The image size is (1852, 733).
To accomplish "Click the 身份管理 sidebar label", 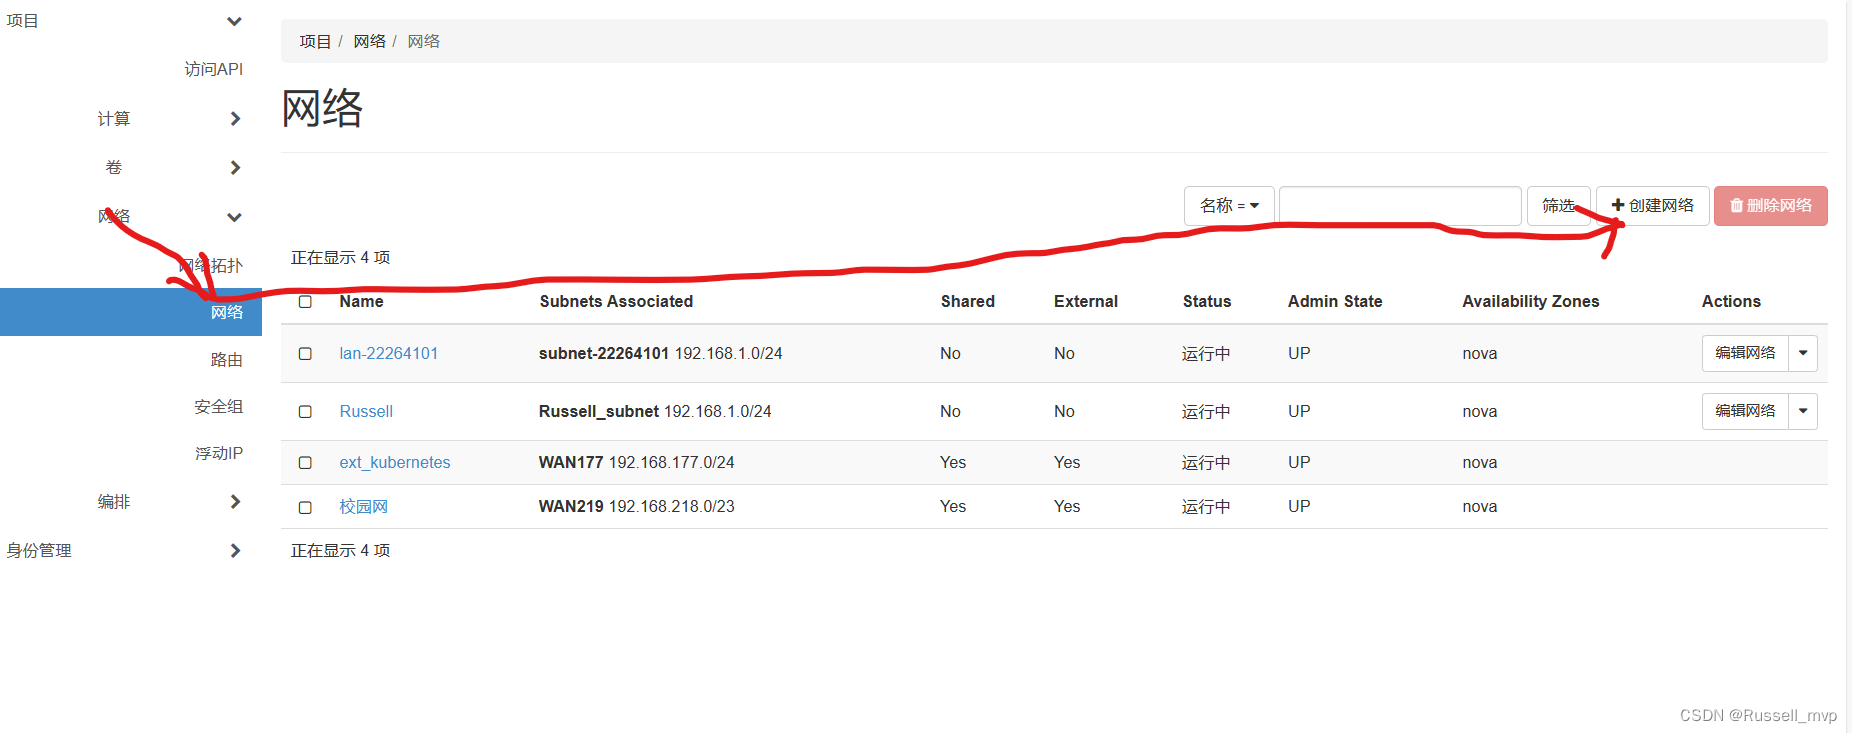I will (39, 550).
